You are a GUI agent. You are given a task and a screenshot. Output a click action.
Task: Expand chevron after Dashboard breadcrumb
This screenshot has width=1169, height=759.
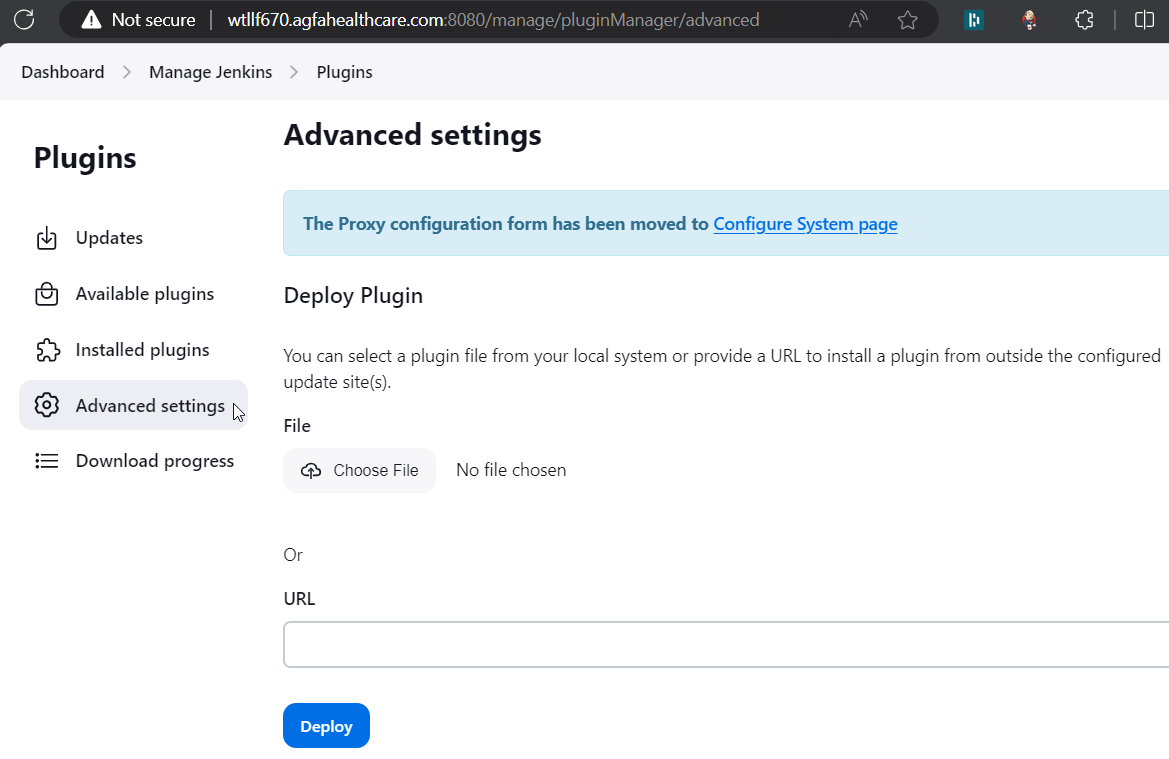pos(127,72)
